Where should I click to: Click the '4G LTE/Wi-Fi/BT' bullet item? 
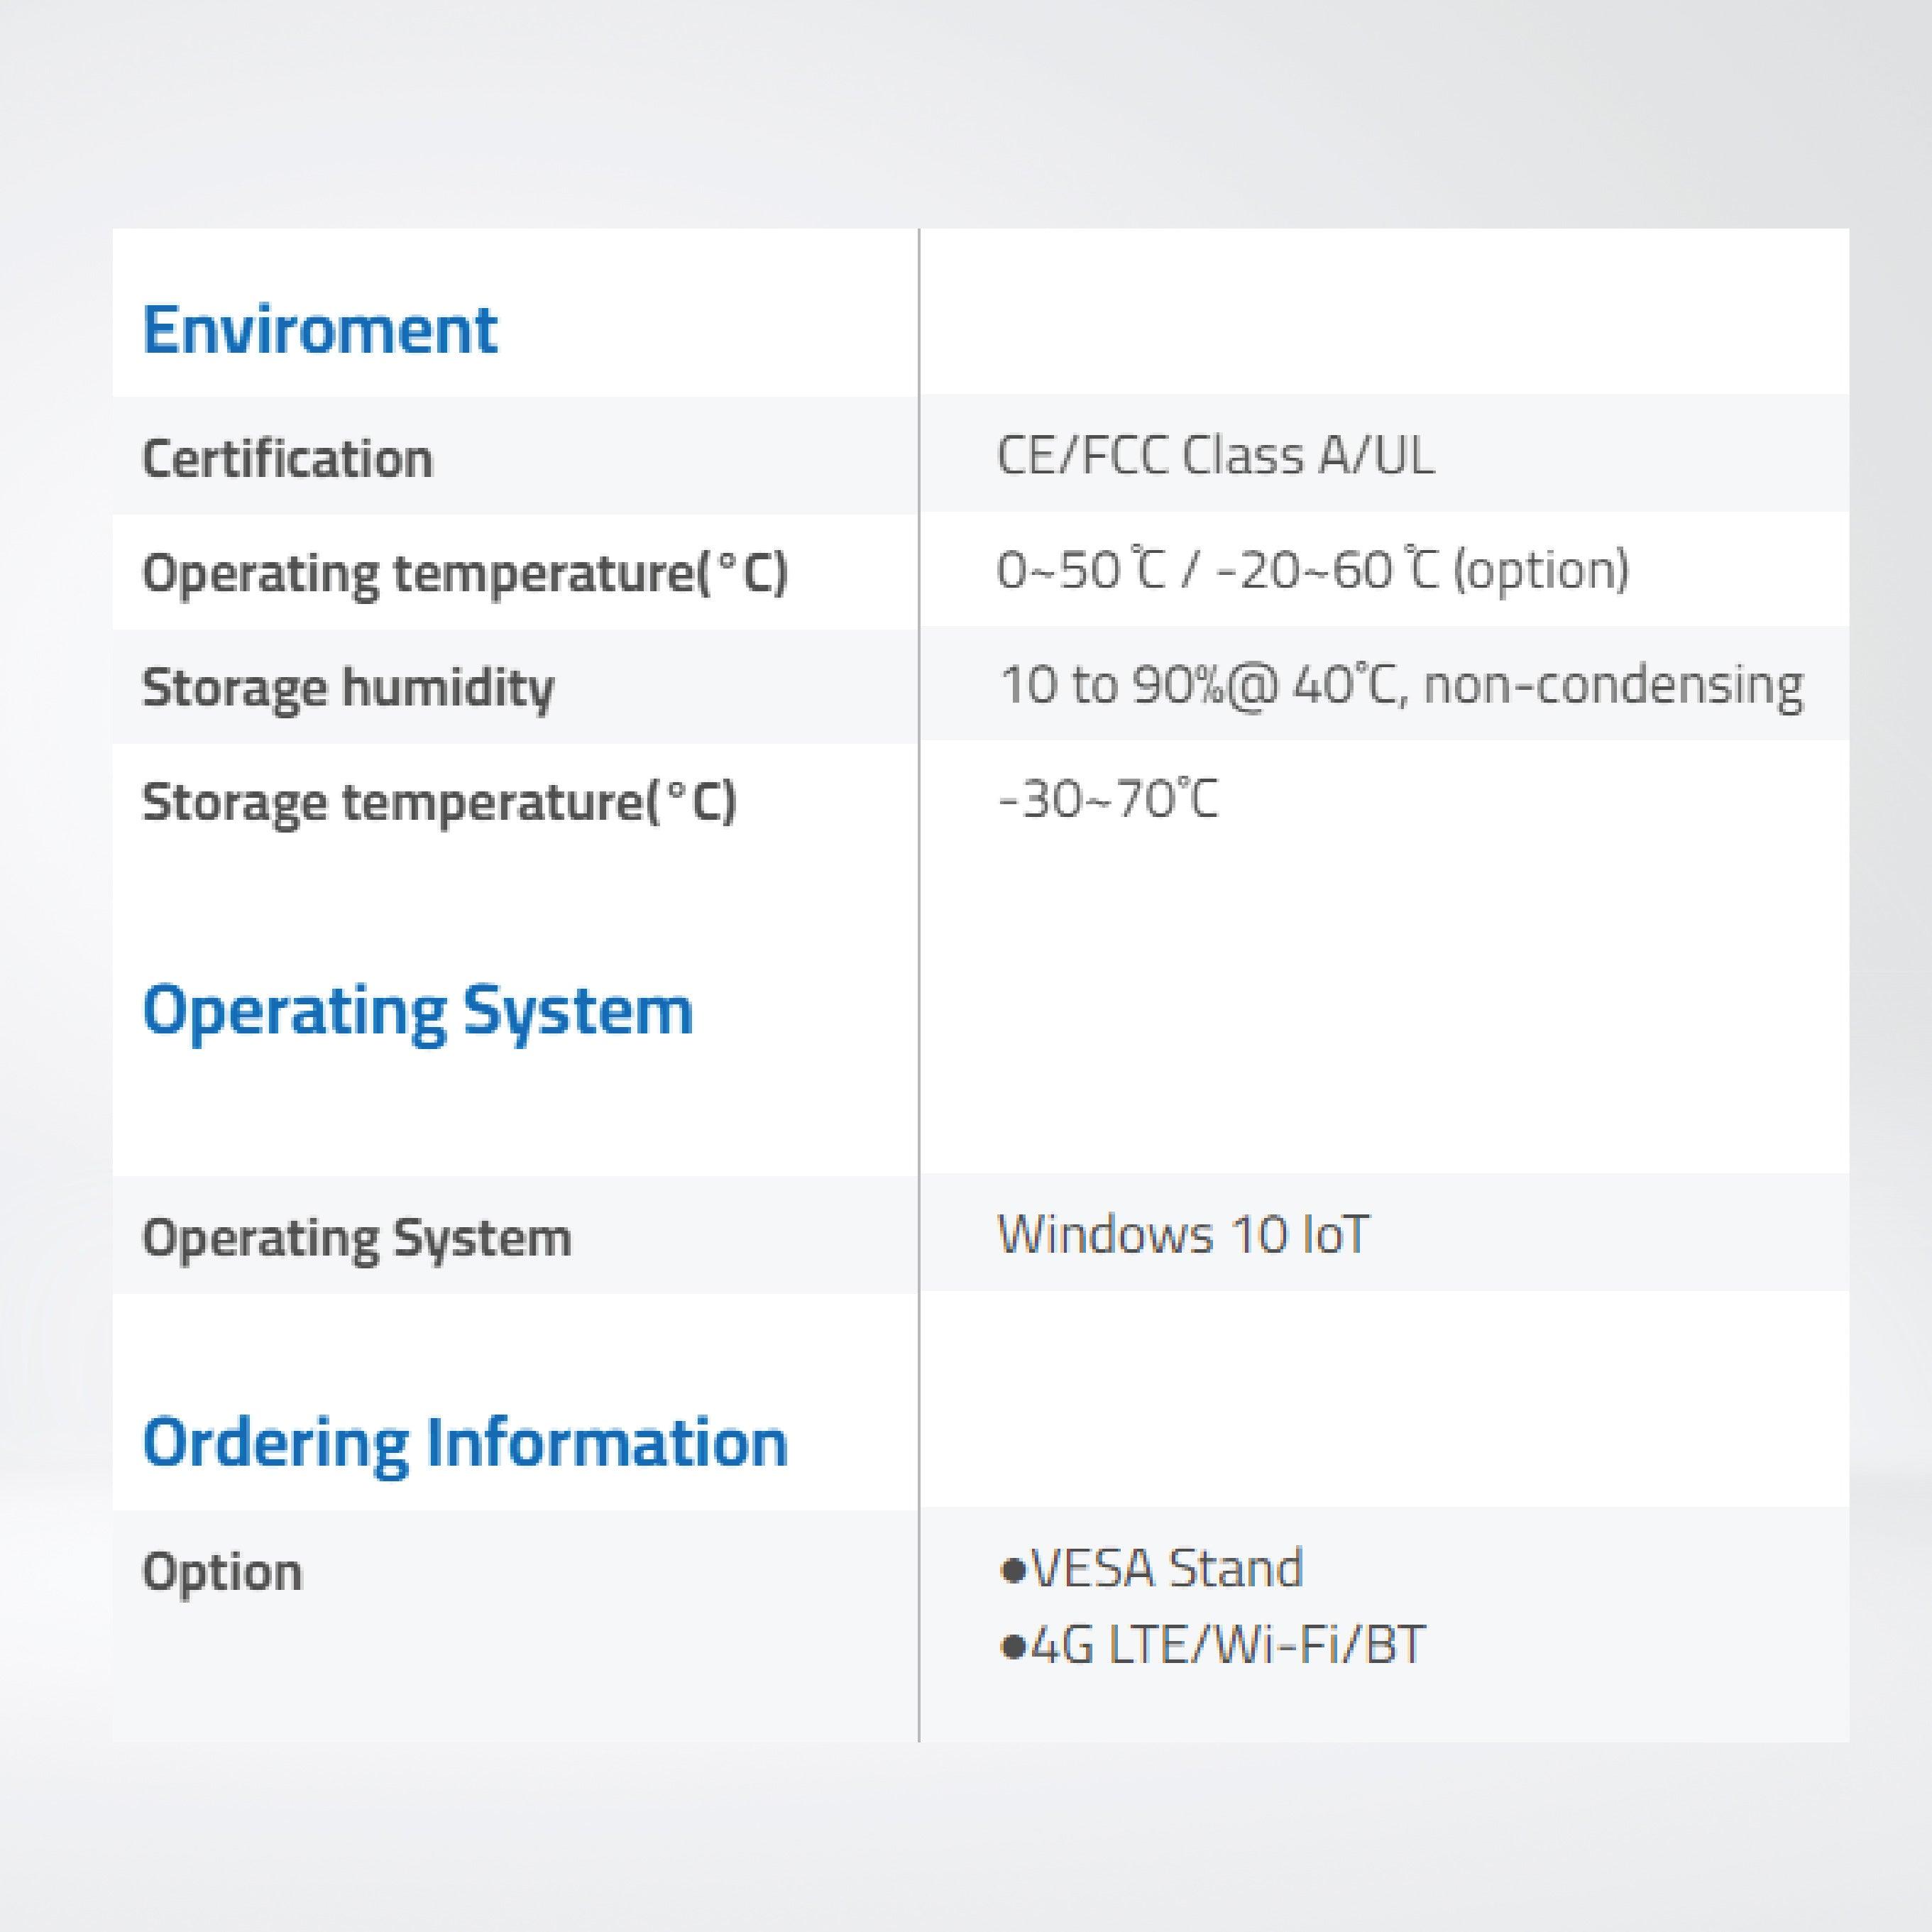coord(1212,1645)
